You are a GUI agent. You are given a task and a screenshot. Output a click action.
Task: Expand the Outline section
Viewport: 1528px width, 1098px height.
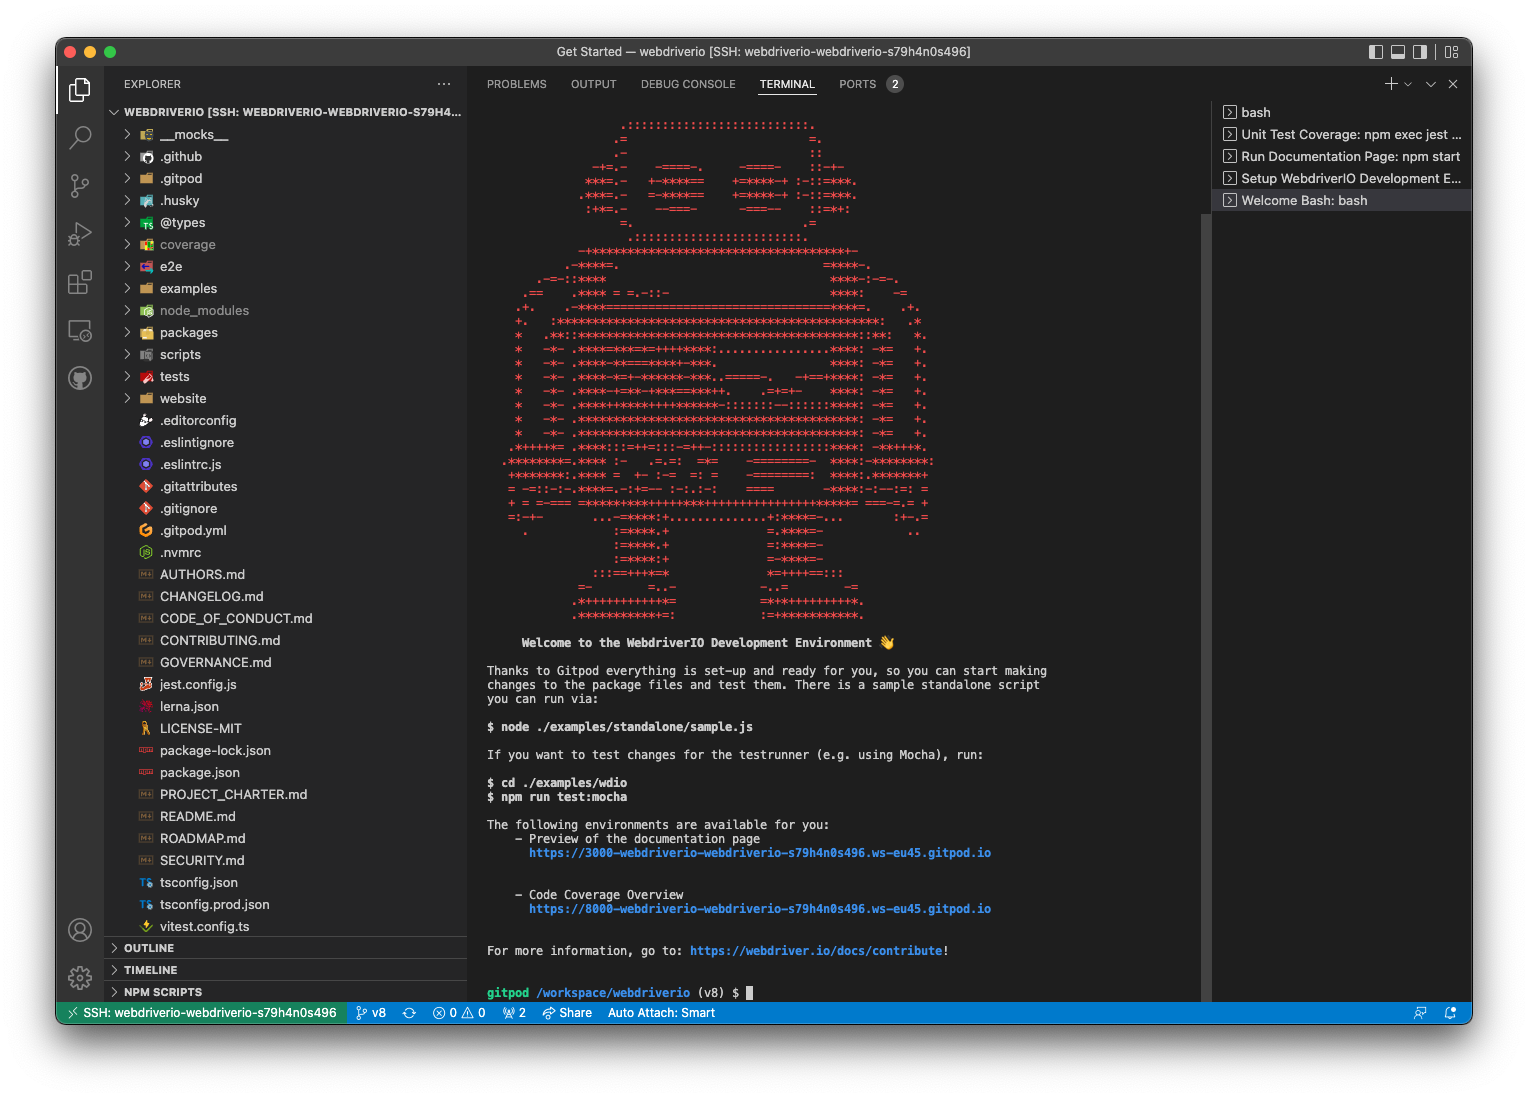point(286,948)
